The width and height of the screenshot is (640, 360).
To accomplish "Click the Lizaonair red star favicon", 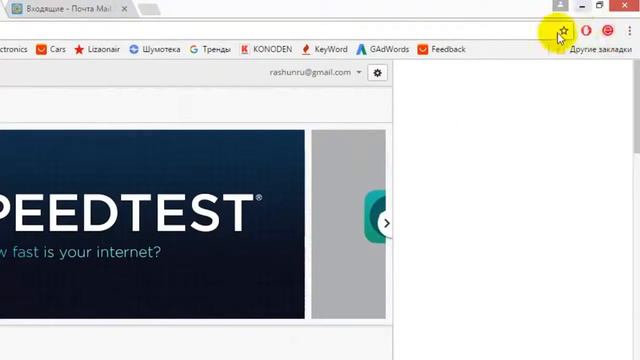I will coord(79,49).
